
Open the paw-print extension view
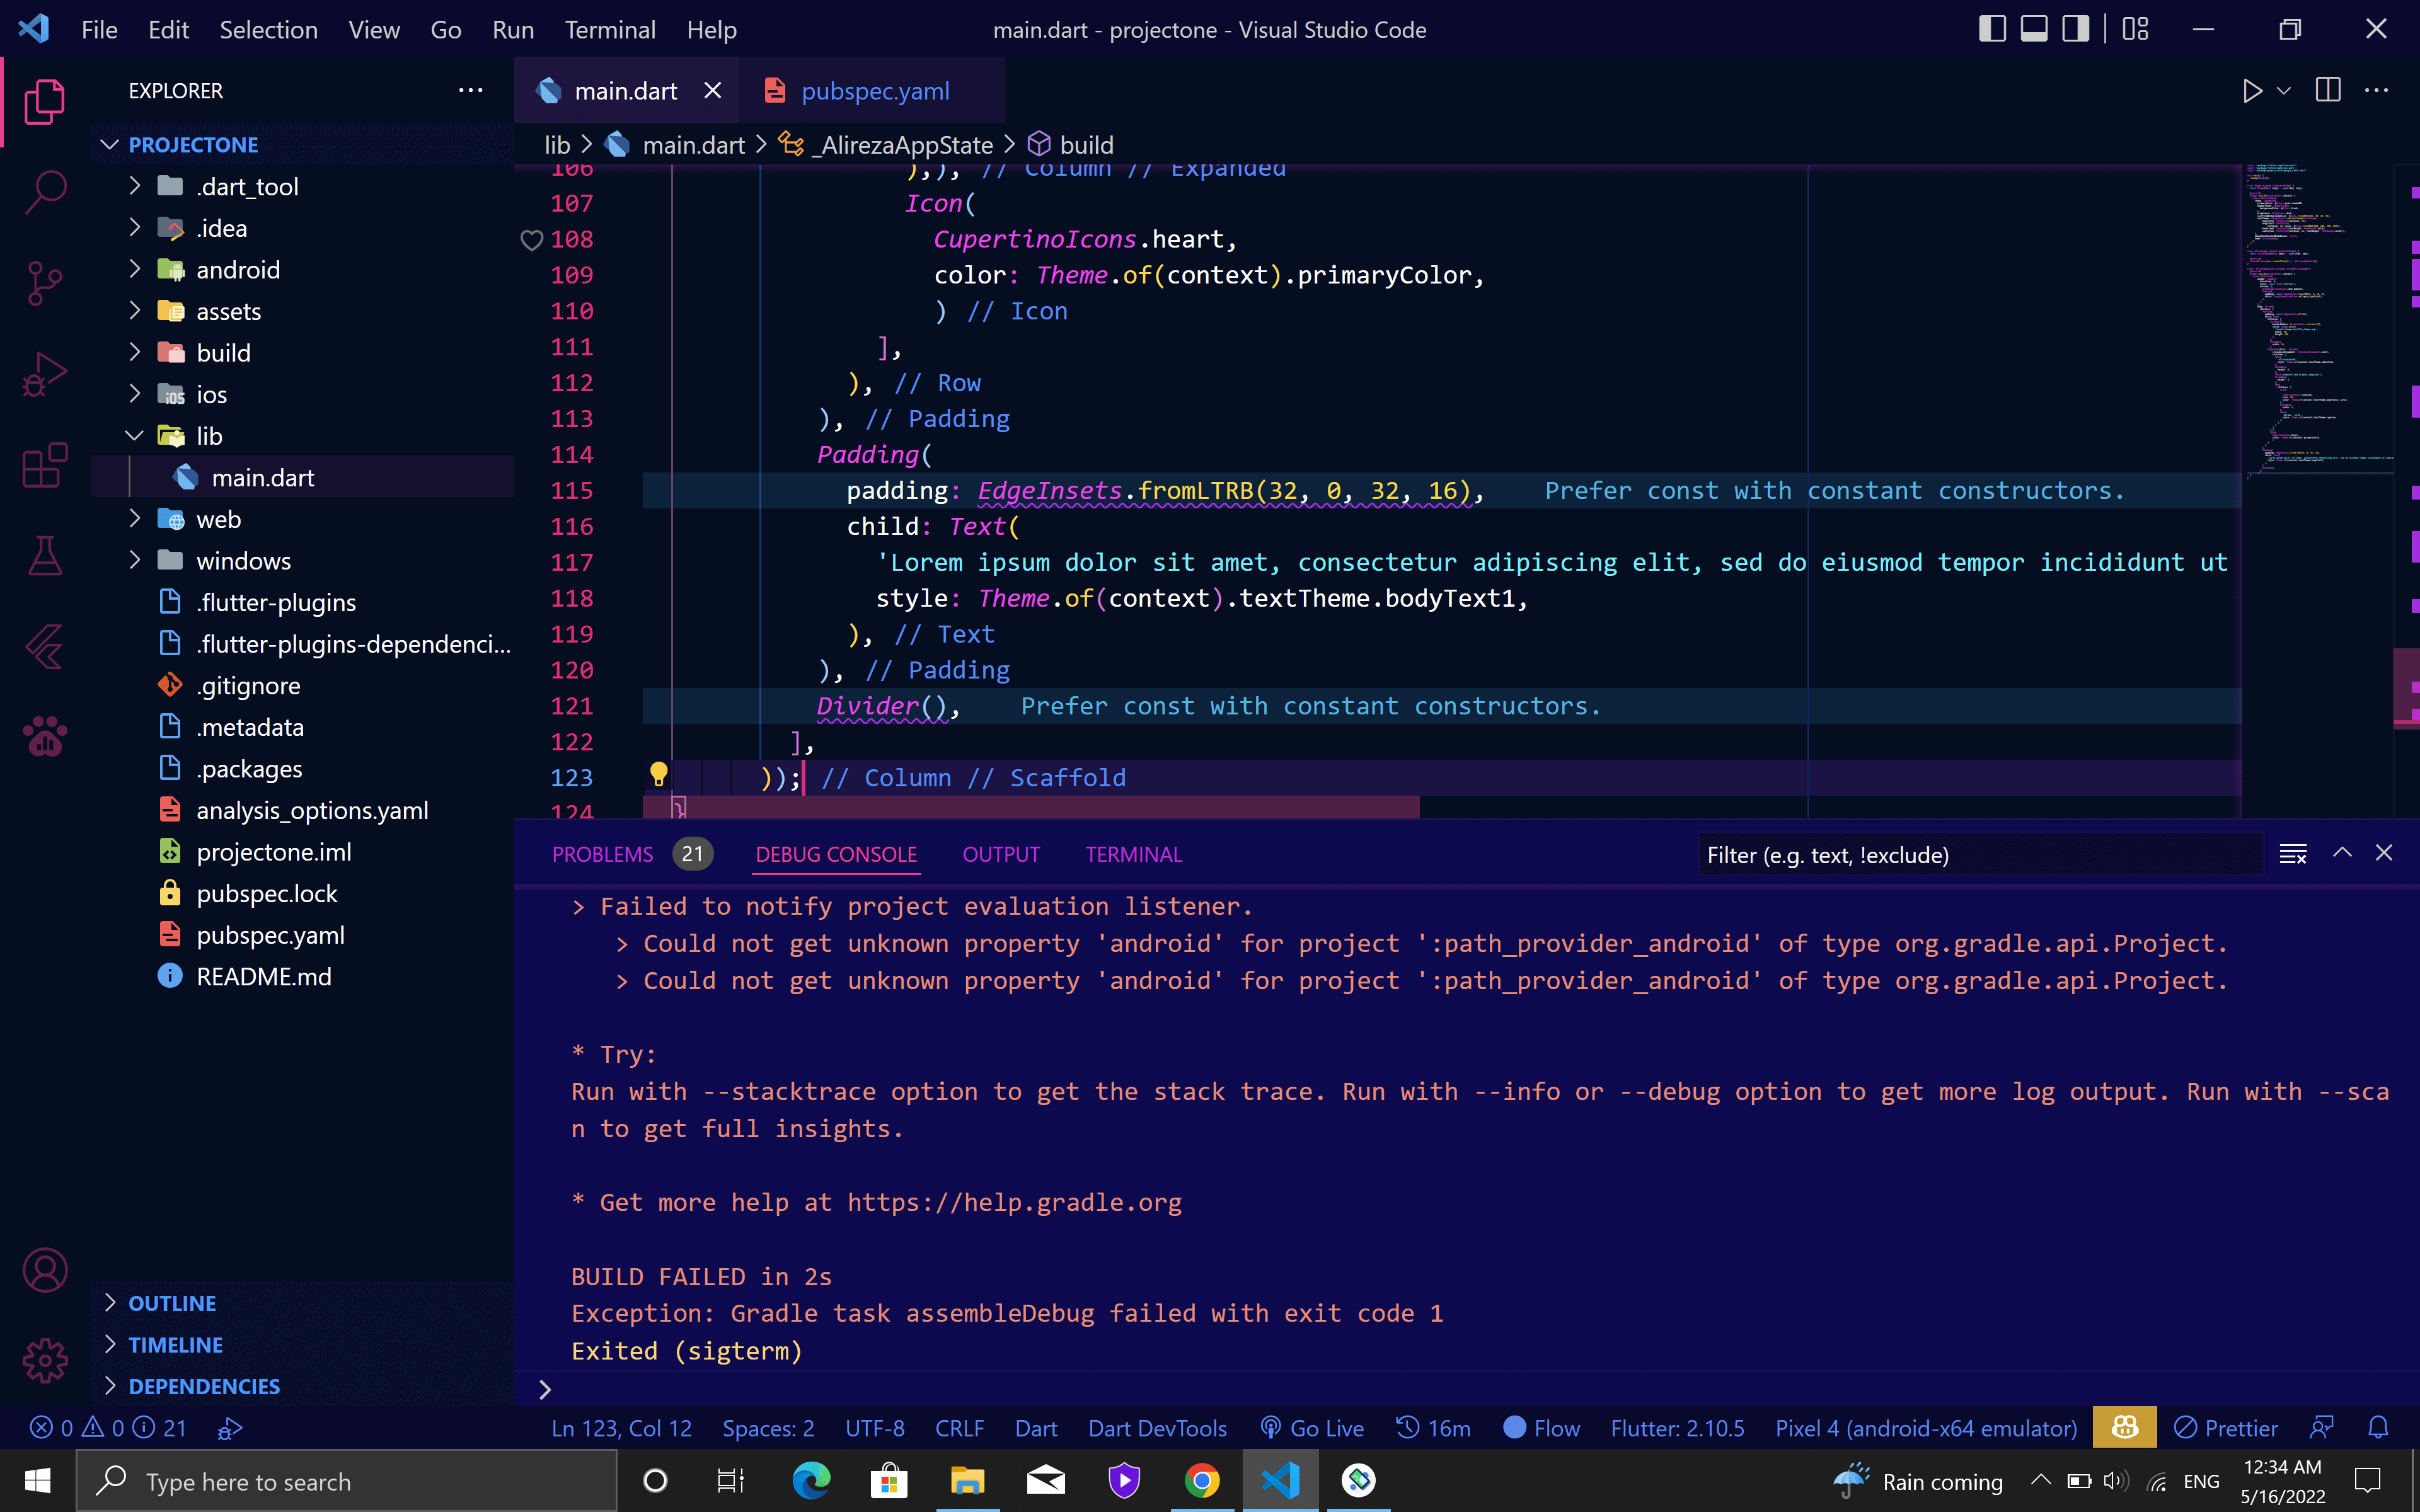pos(45,737)
